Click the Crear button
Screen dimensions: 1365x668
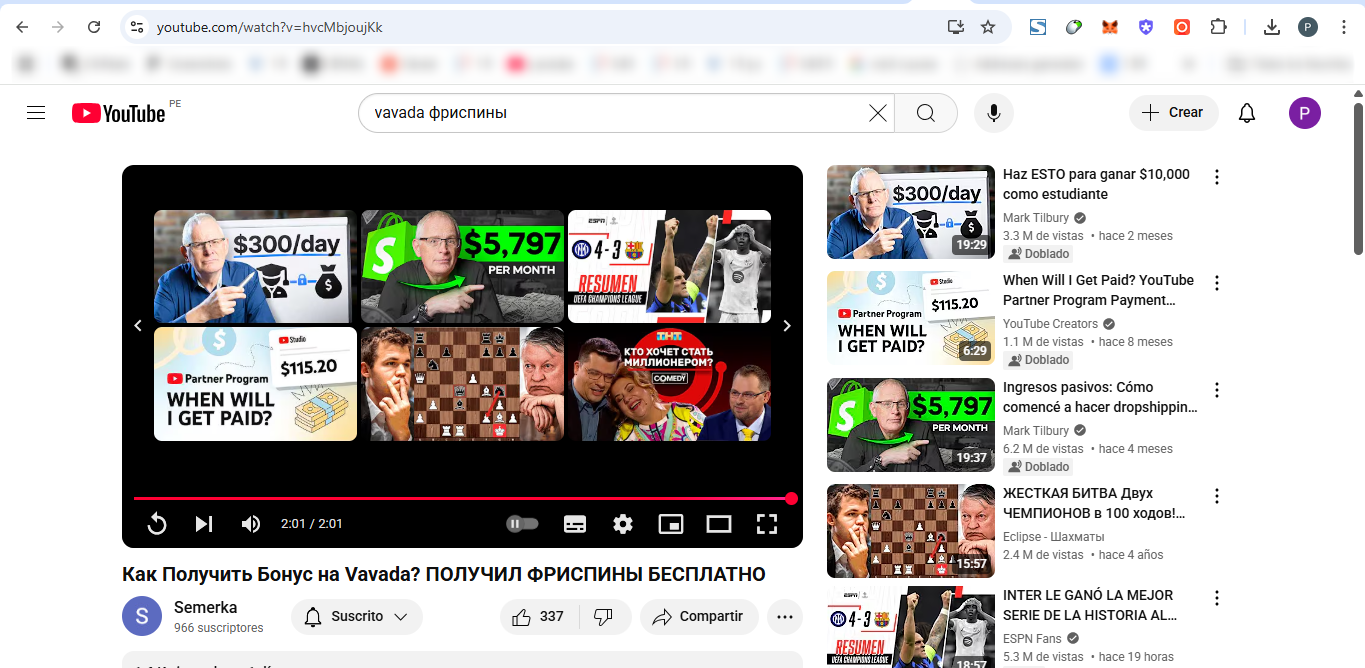(x=1174, y=113)
